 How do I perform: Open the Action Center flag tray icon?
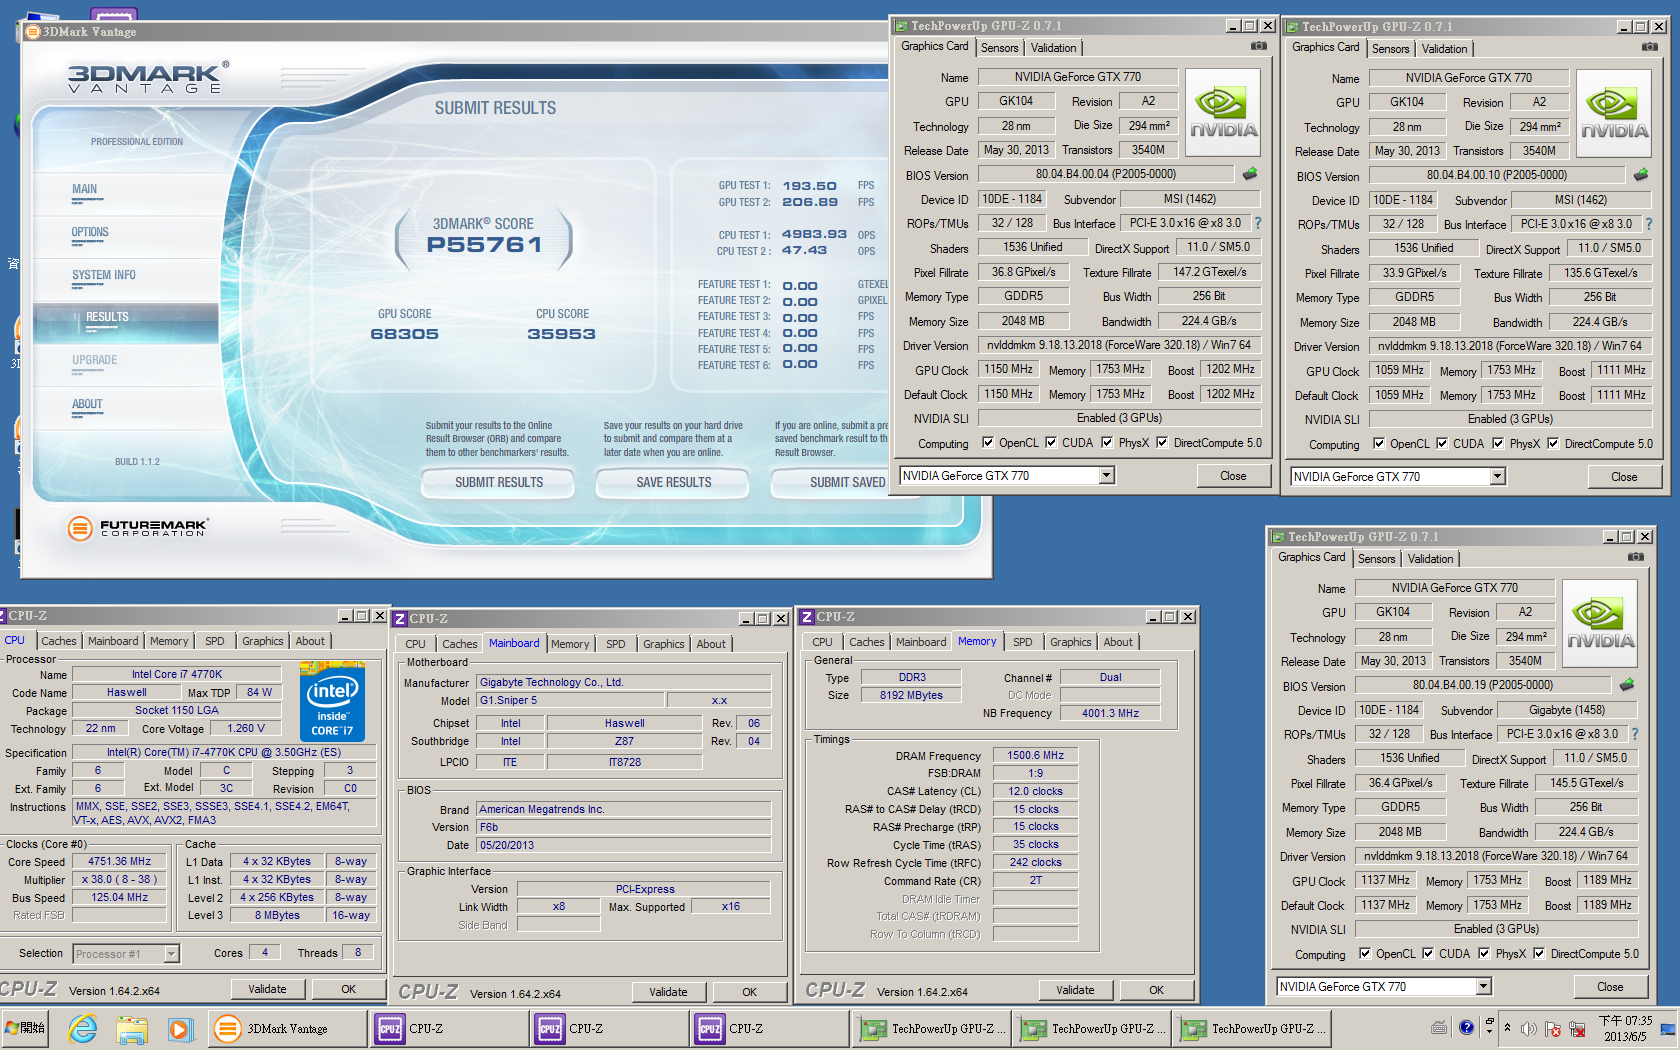1553,1029
